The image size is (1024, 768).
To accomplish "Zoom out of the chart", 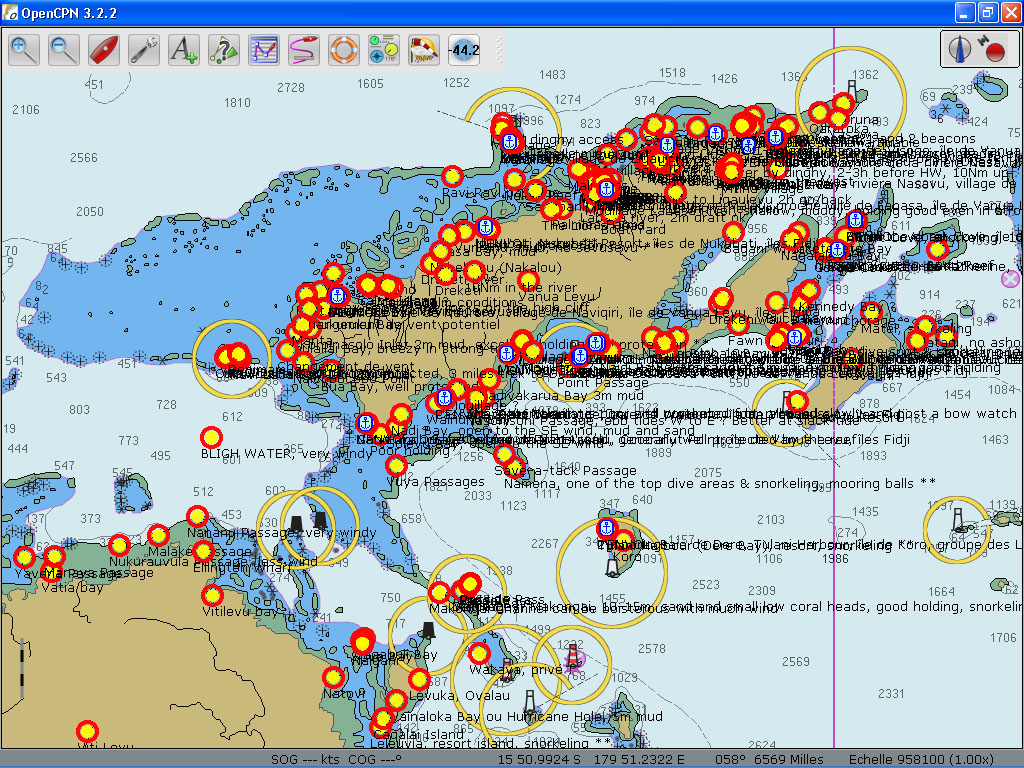I will coord(64,50).
